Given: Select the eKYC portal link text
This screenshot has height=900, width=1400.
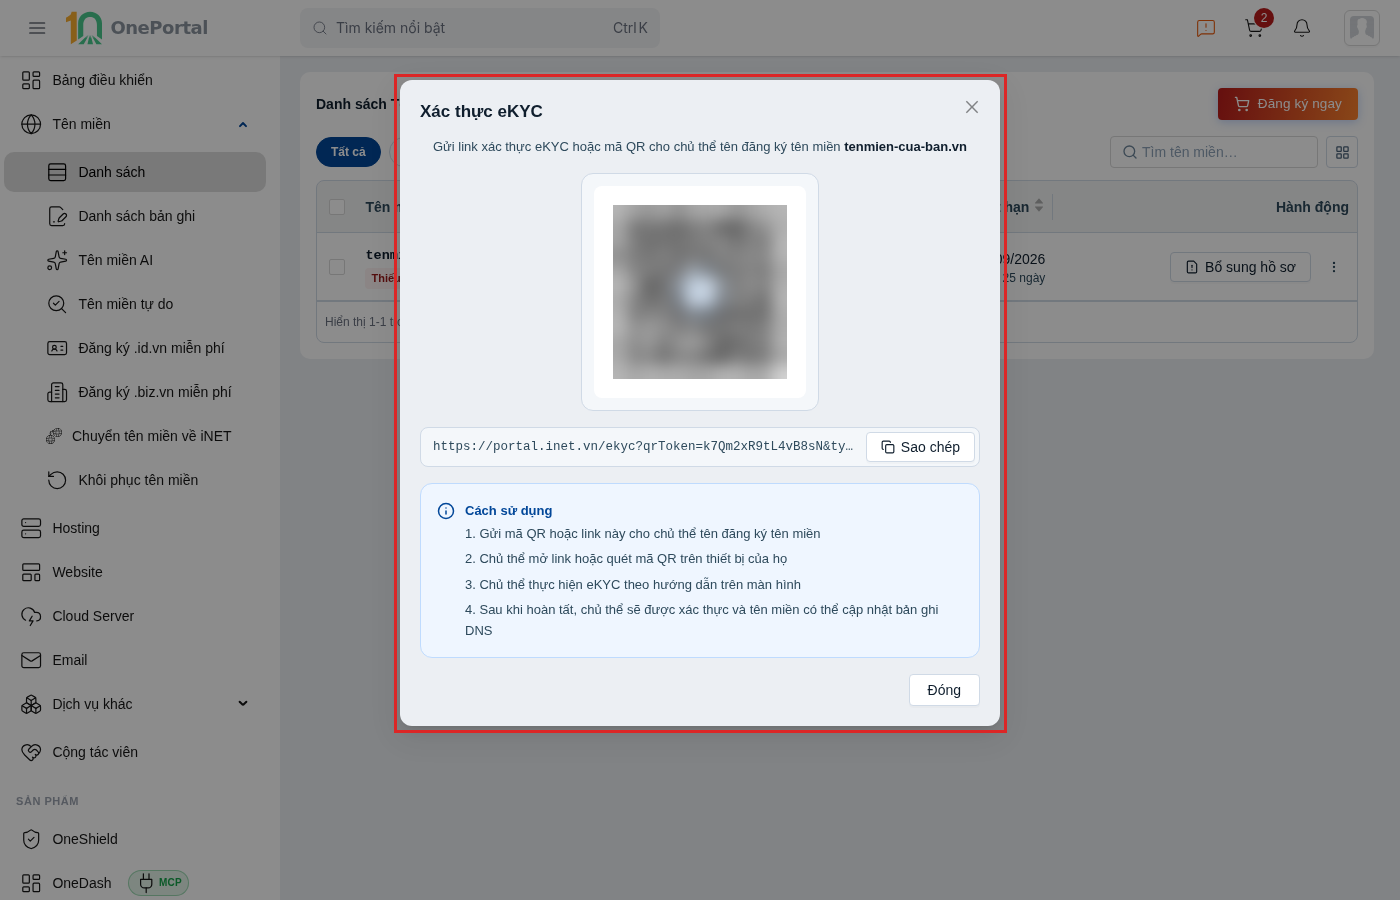Looking at the screenshot, I should (x=643, y=447).
